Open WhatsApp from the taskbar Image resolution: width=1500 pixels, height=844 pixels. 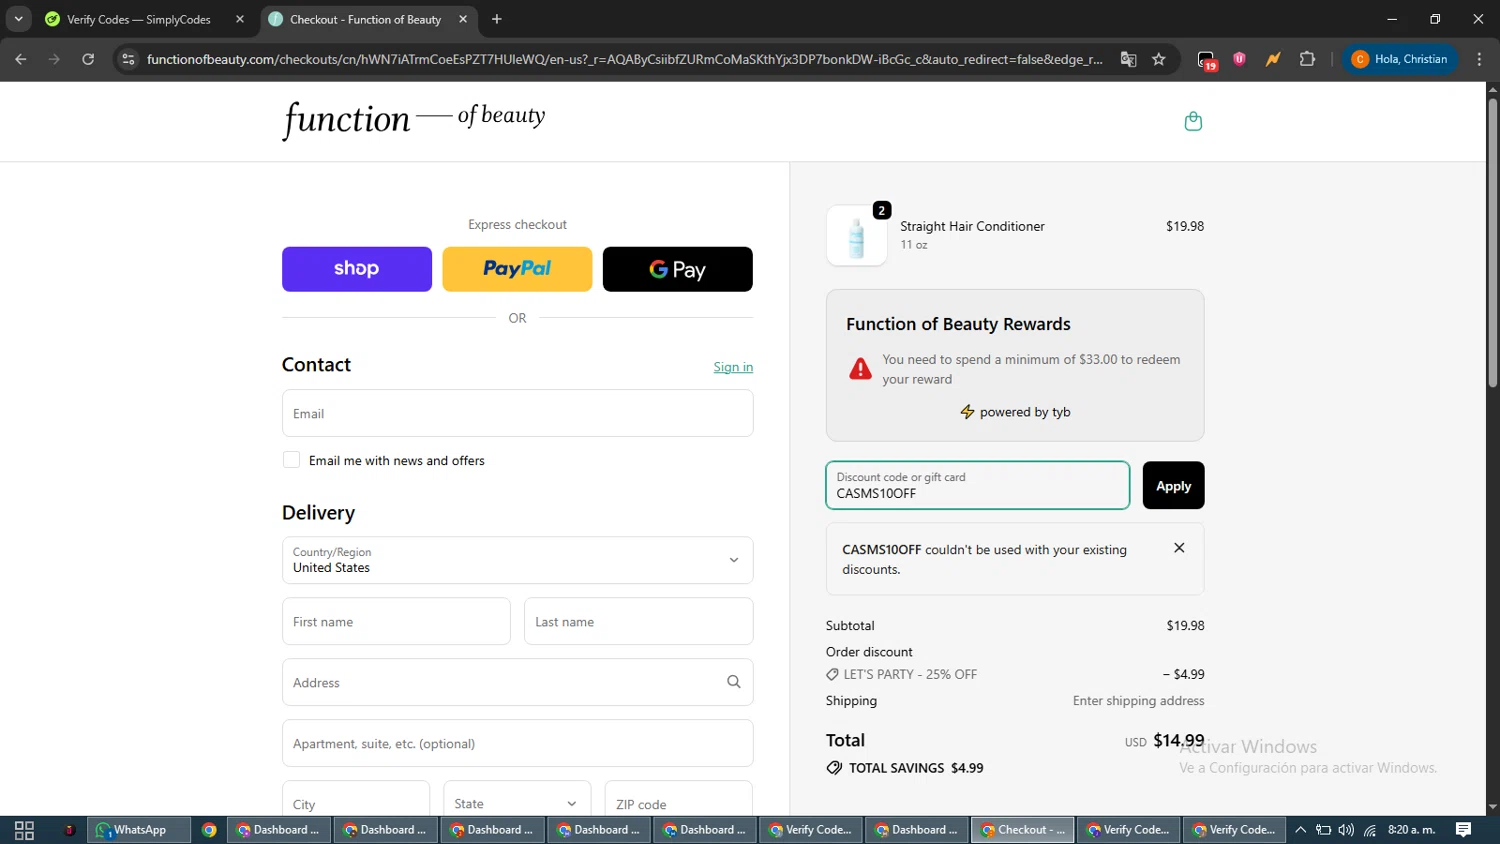(139, 830)
